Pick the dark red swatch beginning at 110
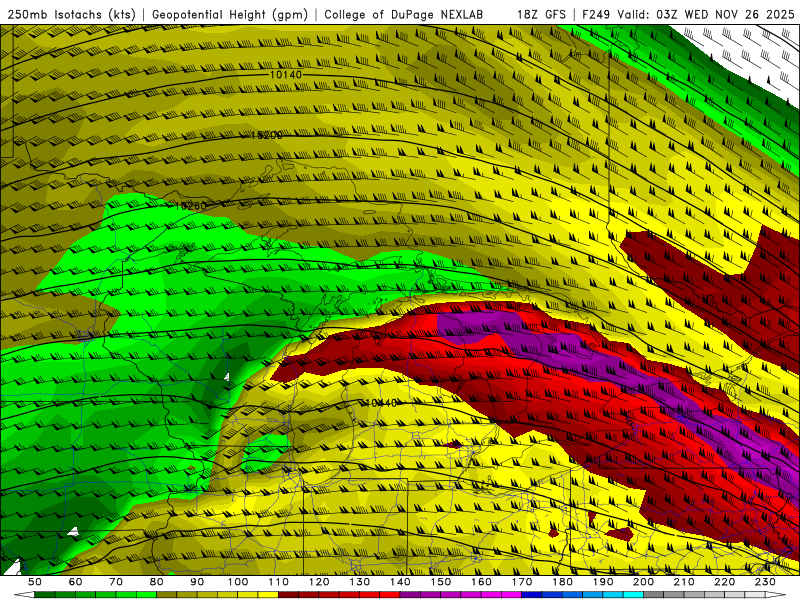This screenshot has width=800, height=600. pos(288,595)
